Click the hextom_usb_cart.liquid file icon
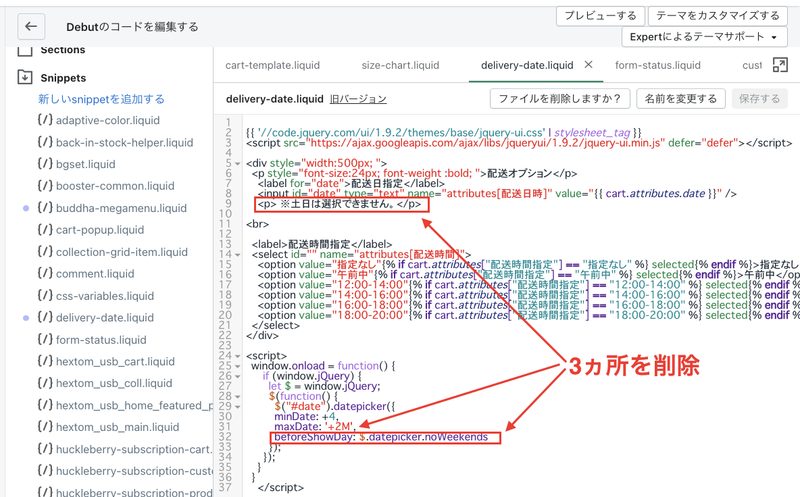The image size is (800, 497). point(45,360)
